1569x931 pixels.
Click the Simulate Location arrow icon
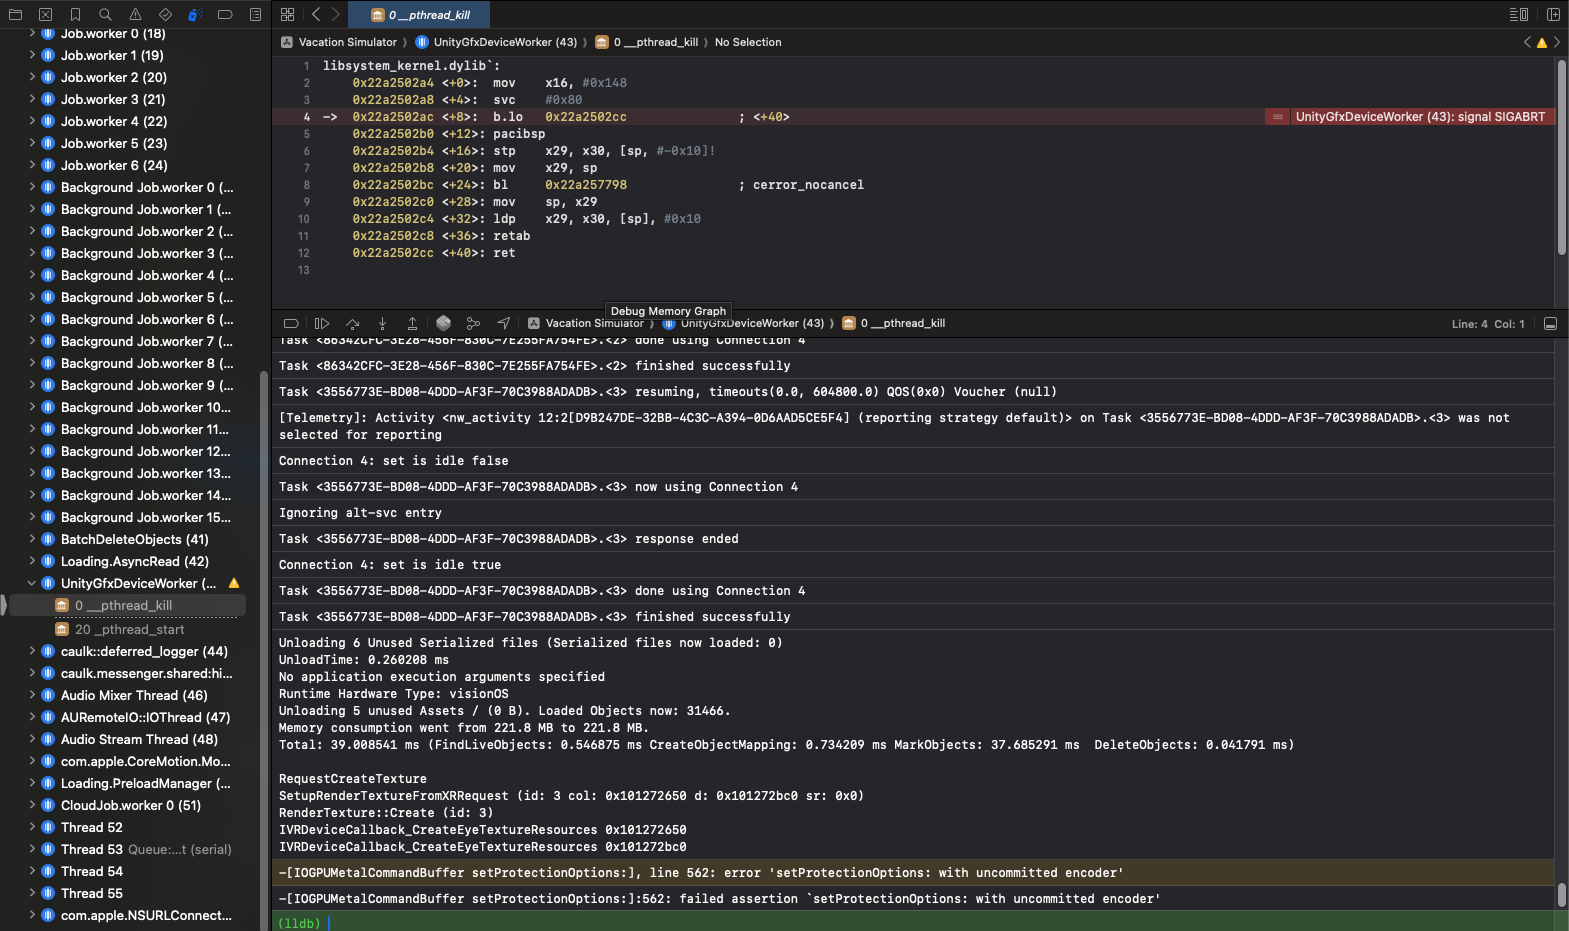503,324
